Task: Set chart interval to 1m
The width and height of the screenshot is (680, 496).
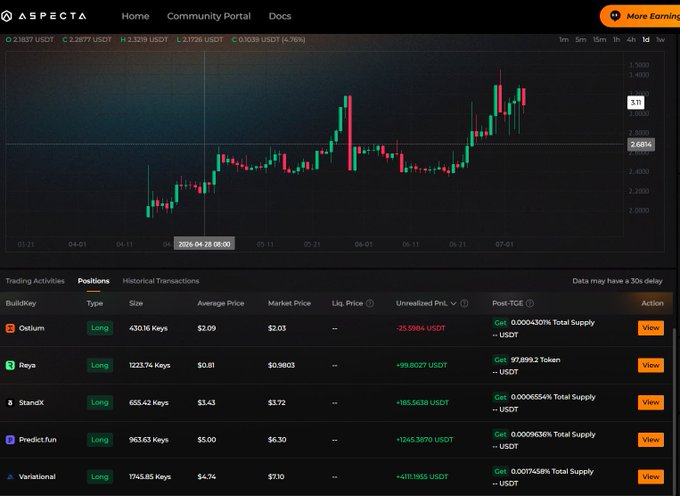Action: tap(563, 39)
